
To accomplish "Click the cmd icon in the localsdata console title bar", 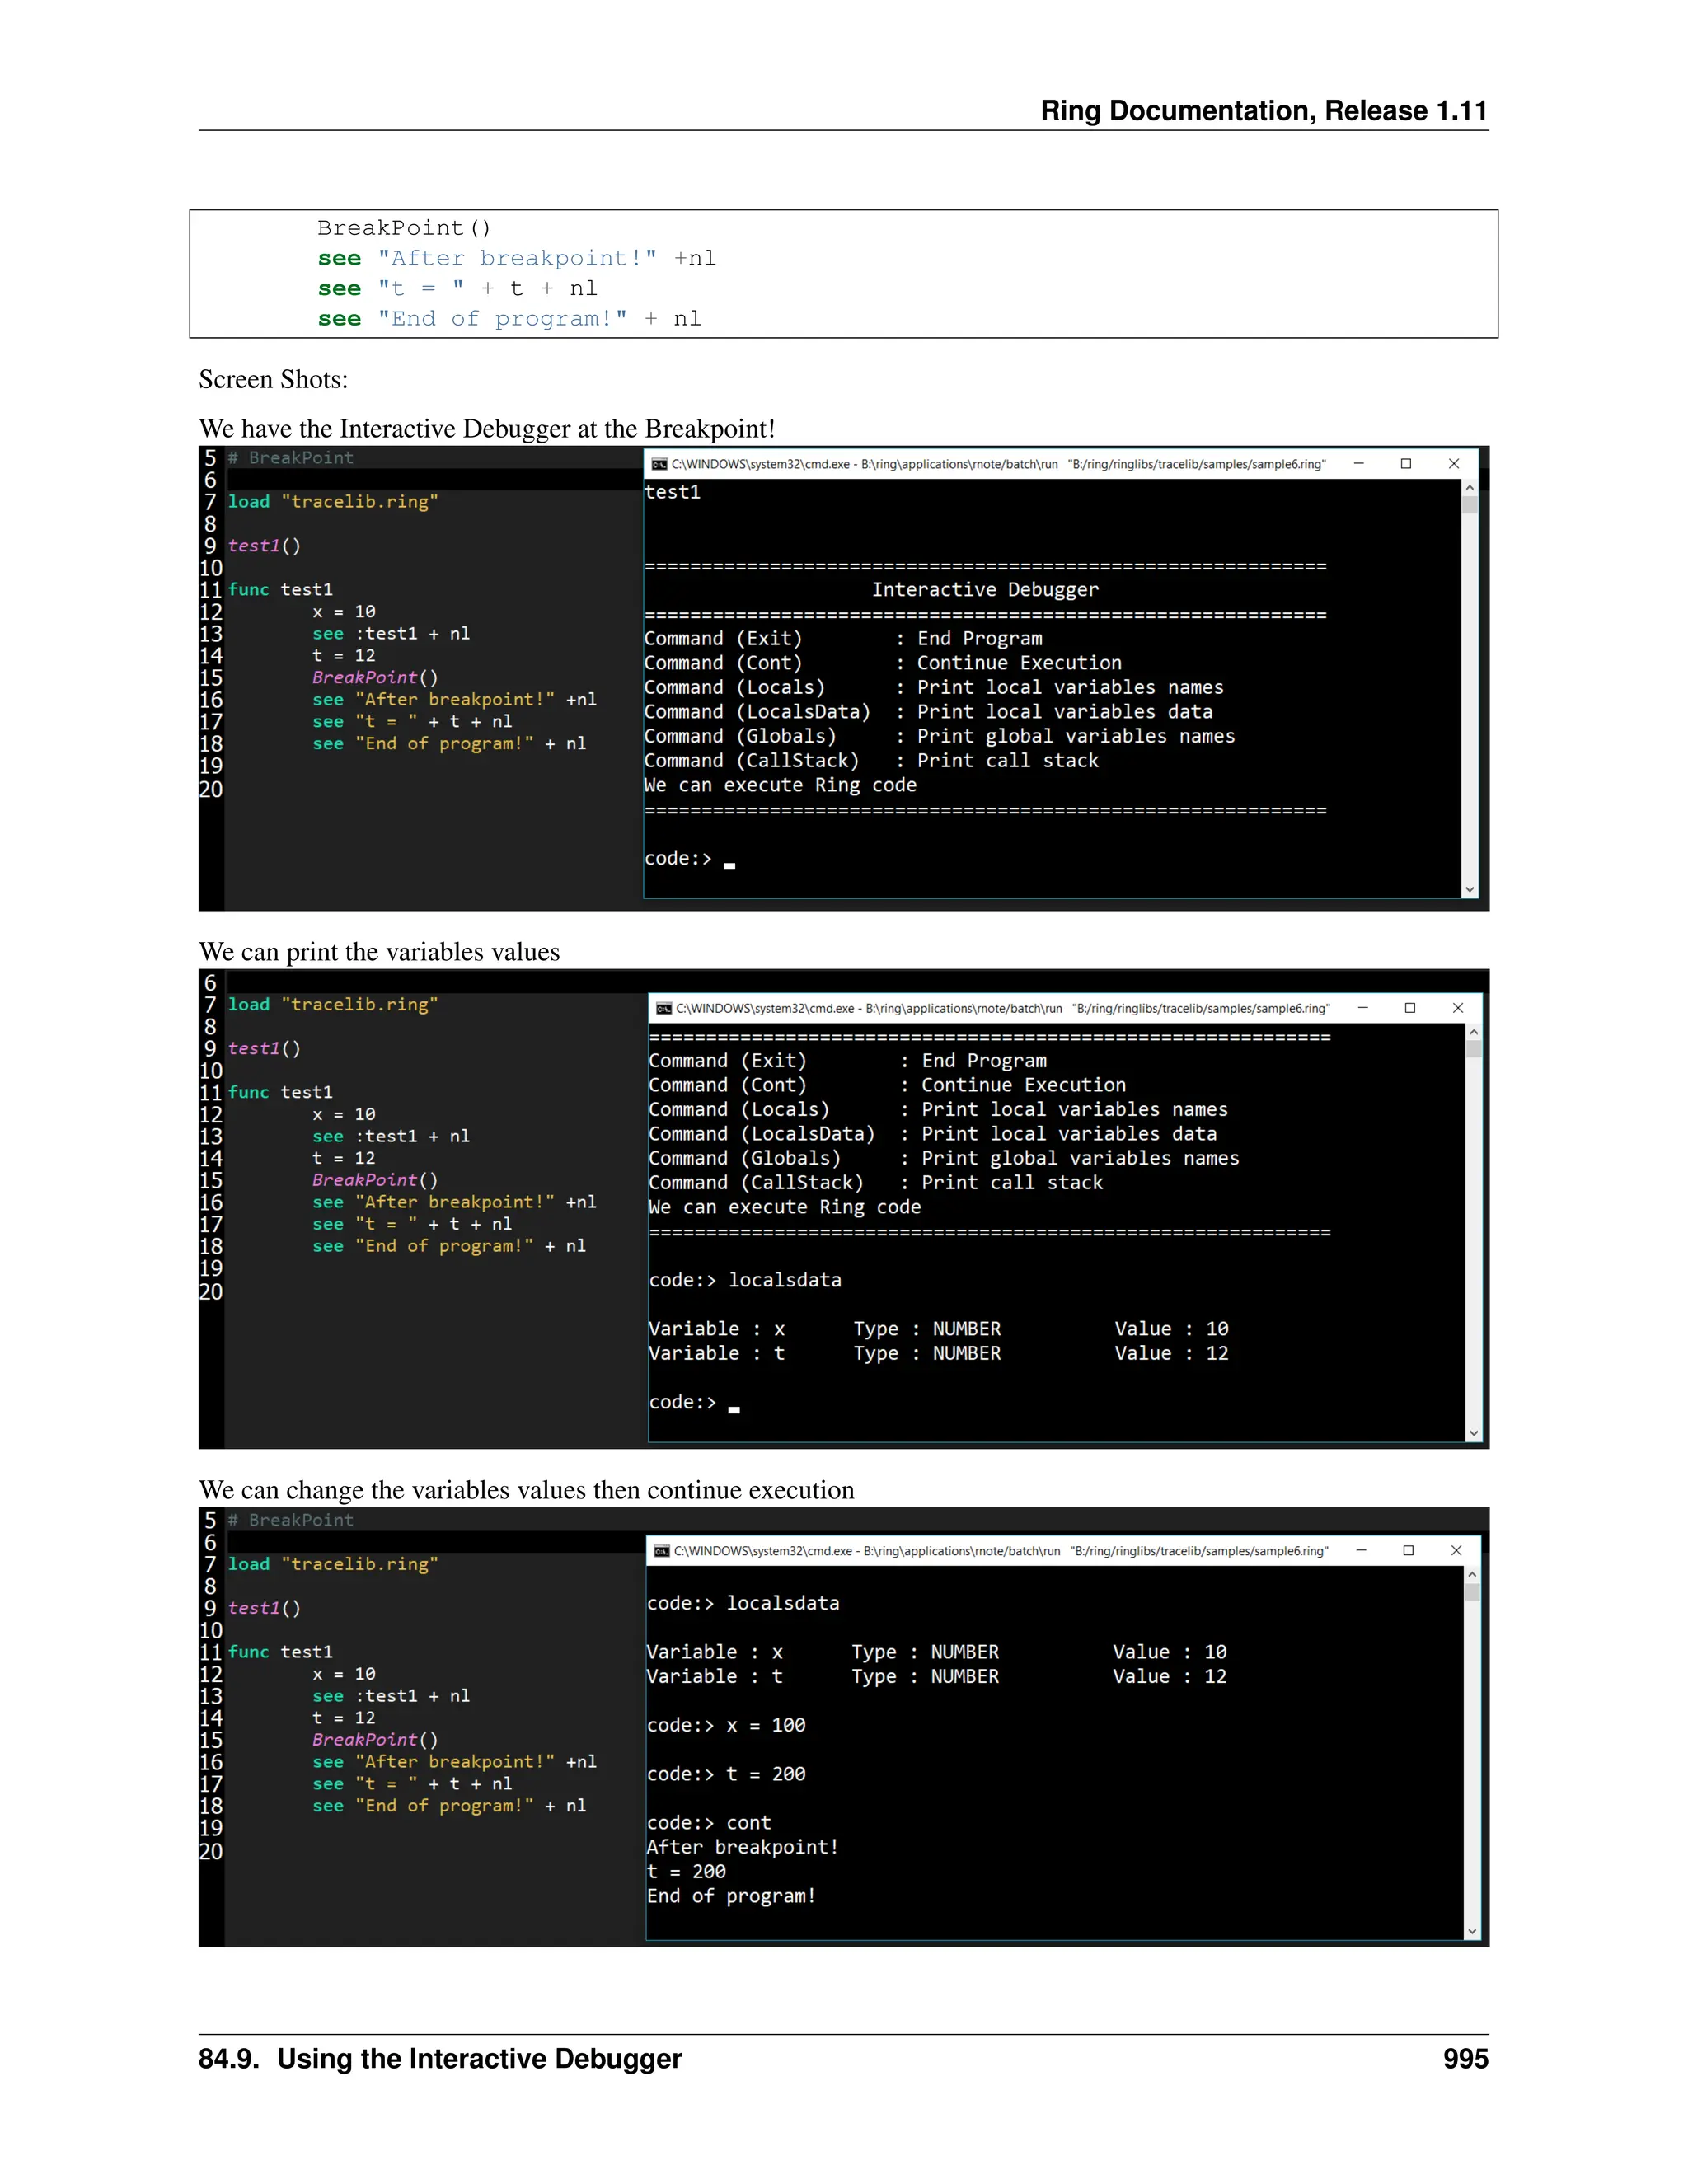I will [664, 1008].
